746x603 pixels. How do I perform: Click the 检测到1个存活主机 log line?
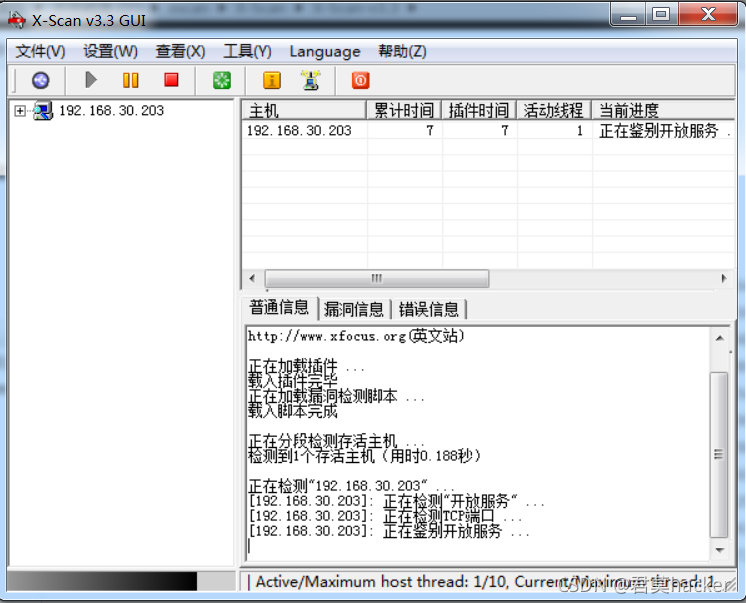click(x=364, y=456)
